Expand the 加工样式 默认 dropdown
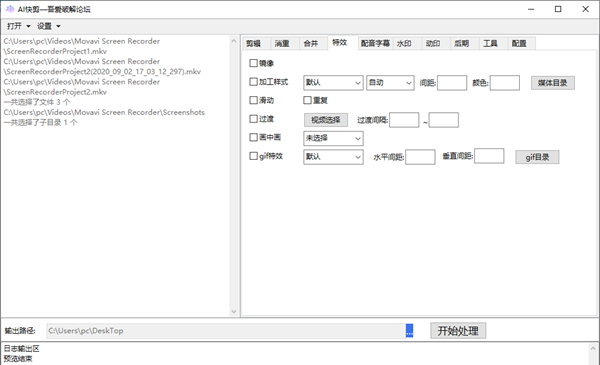 333,83
